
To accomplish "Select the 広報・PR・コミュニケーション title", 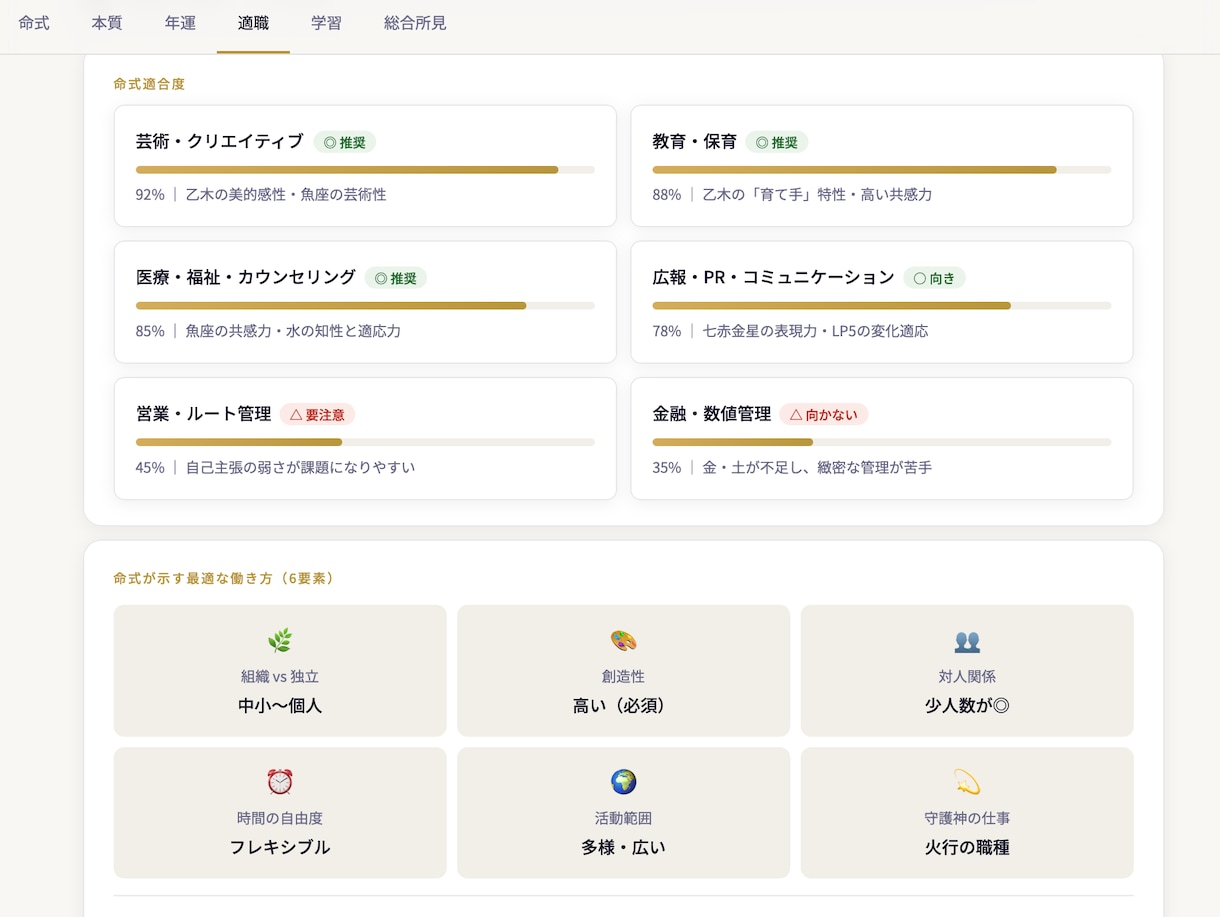I will point(774,278).
